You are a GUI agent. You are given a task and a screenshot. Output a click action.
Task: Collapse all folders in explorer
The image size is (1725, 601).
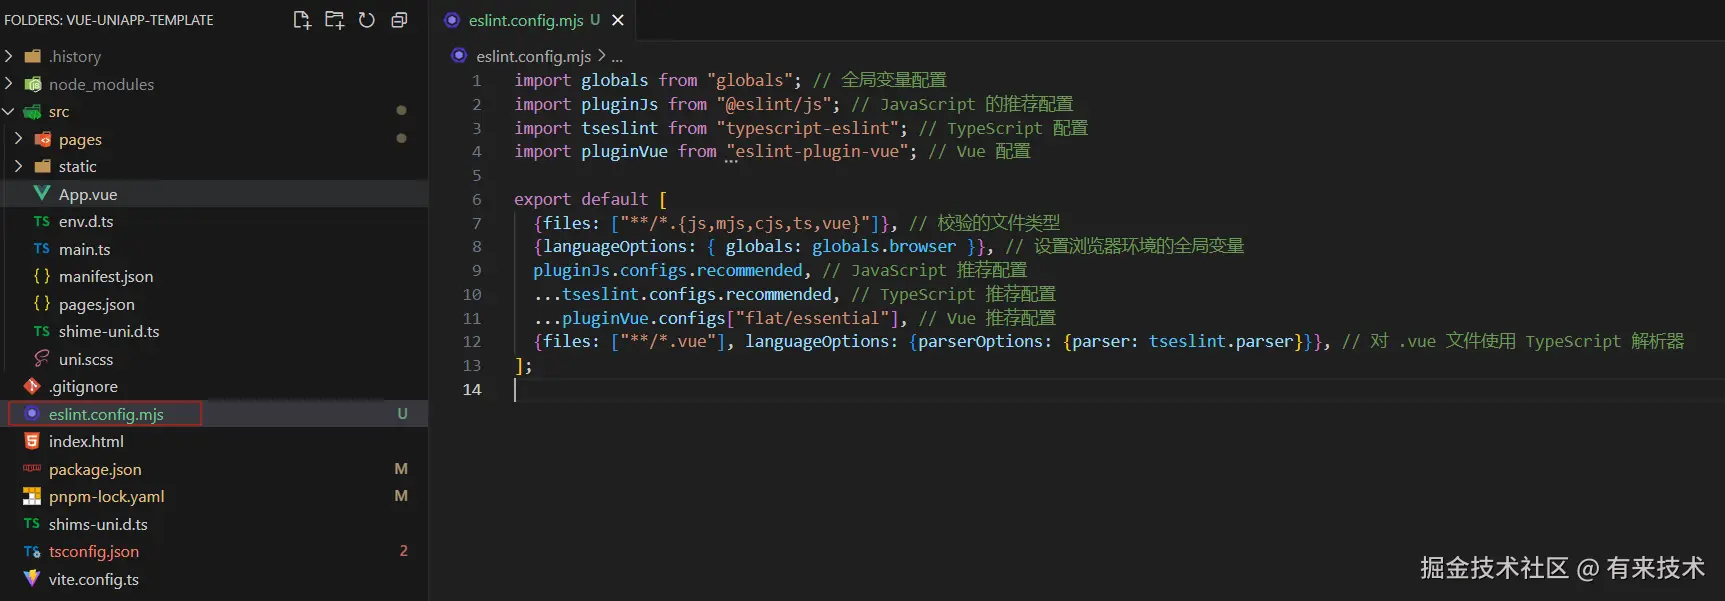399,20
